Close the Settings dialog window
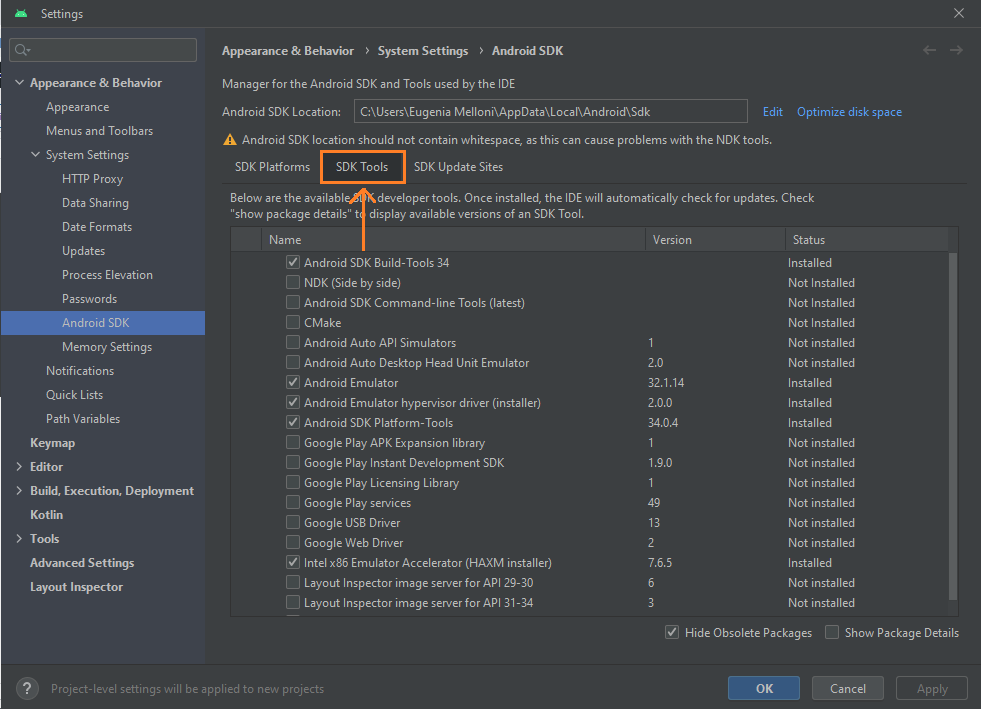Viewport: 981px width, 709px height. pyautogui.click(x=958, y=13)
